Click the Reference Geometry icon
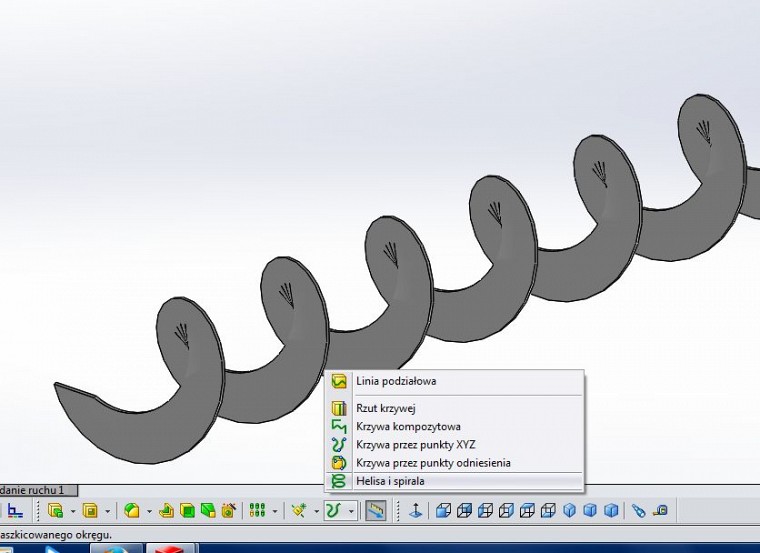Viewport: 760px width, 553px height. coord(299,510)
